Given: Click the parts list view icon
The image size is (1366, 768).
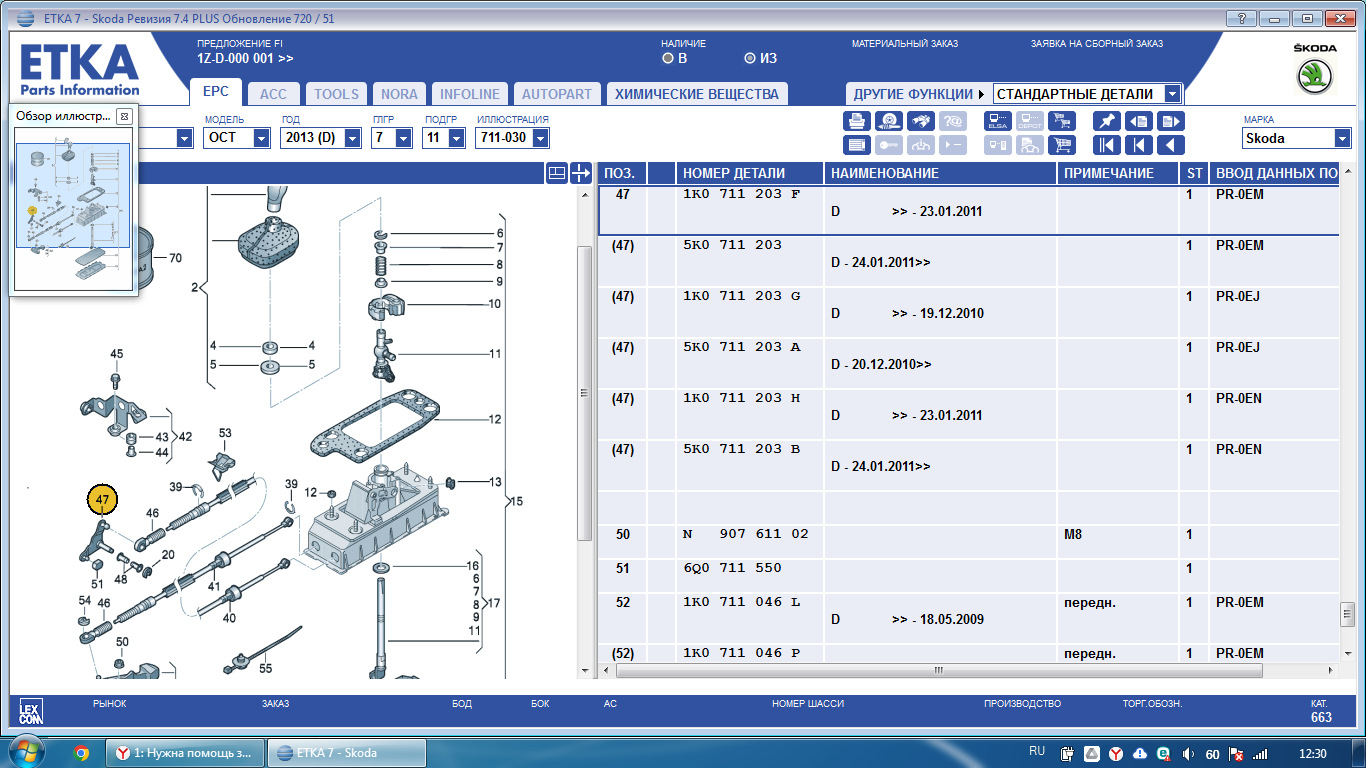Looking at the screenshot, I should (x=858, y=145).
